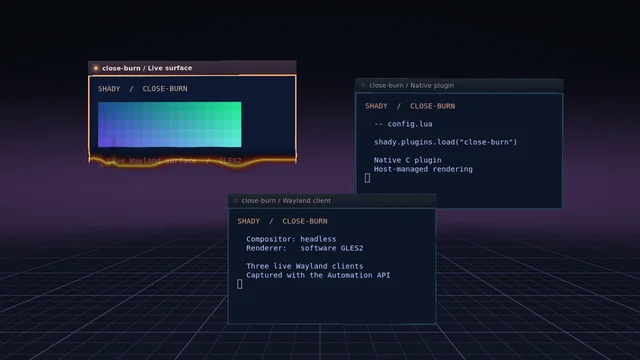Click 'SHADY / CLOSE-BURN' heading in Live surface window

pos(142,89)
